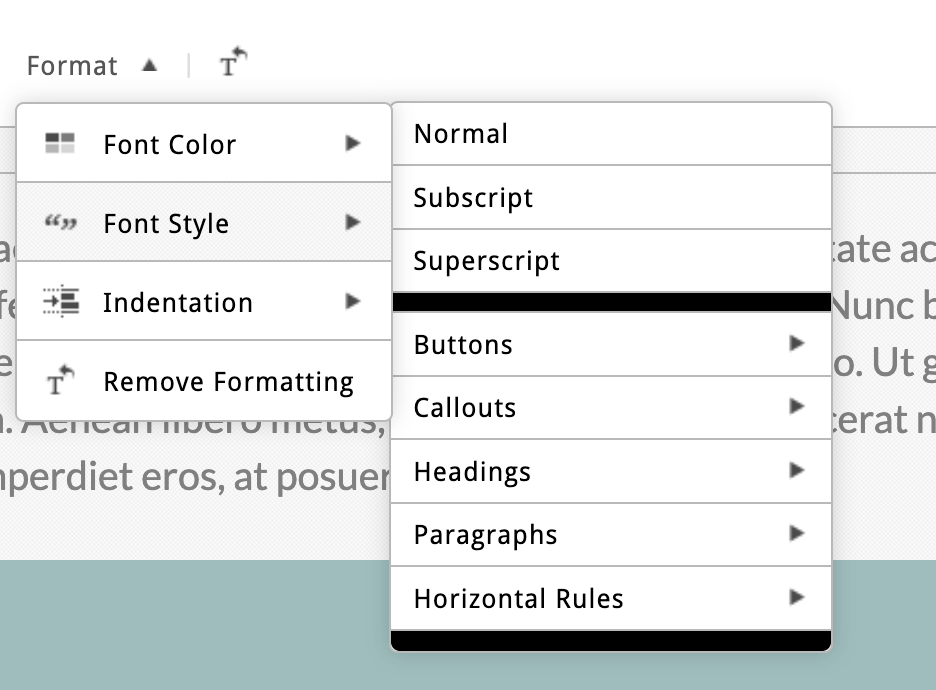Select Normal font style
The width and height of the screenshot is (936, 690).
pyautogui.click(x=461, y=134)
